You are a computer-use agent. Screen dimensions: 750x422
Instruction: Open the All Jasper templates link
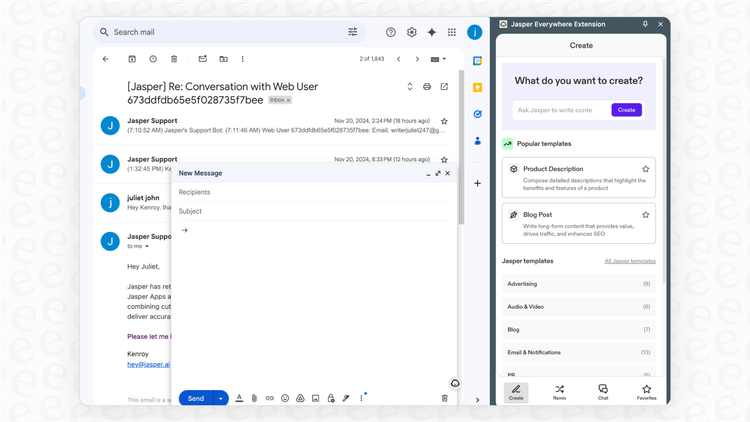click(630, 261)
